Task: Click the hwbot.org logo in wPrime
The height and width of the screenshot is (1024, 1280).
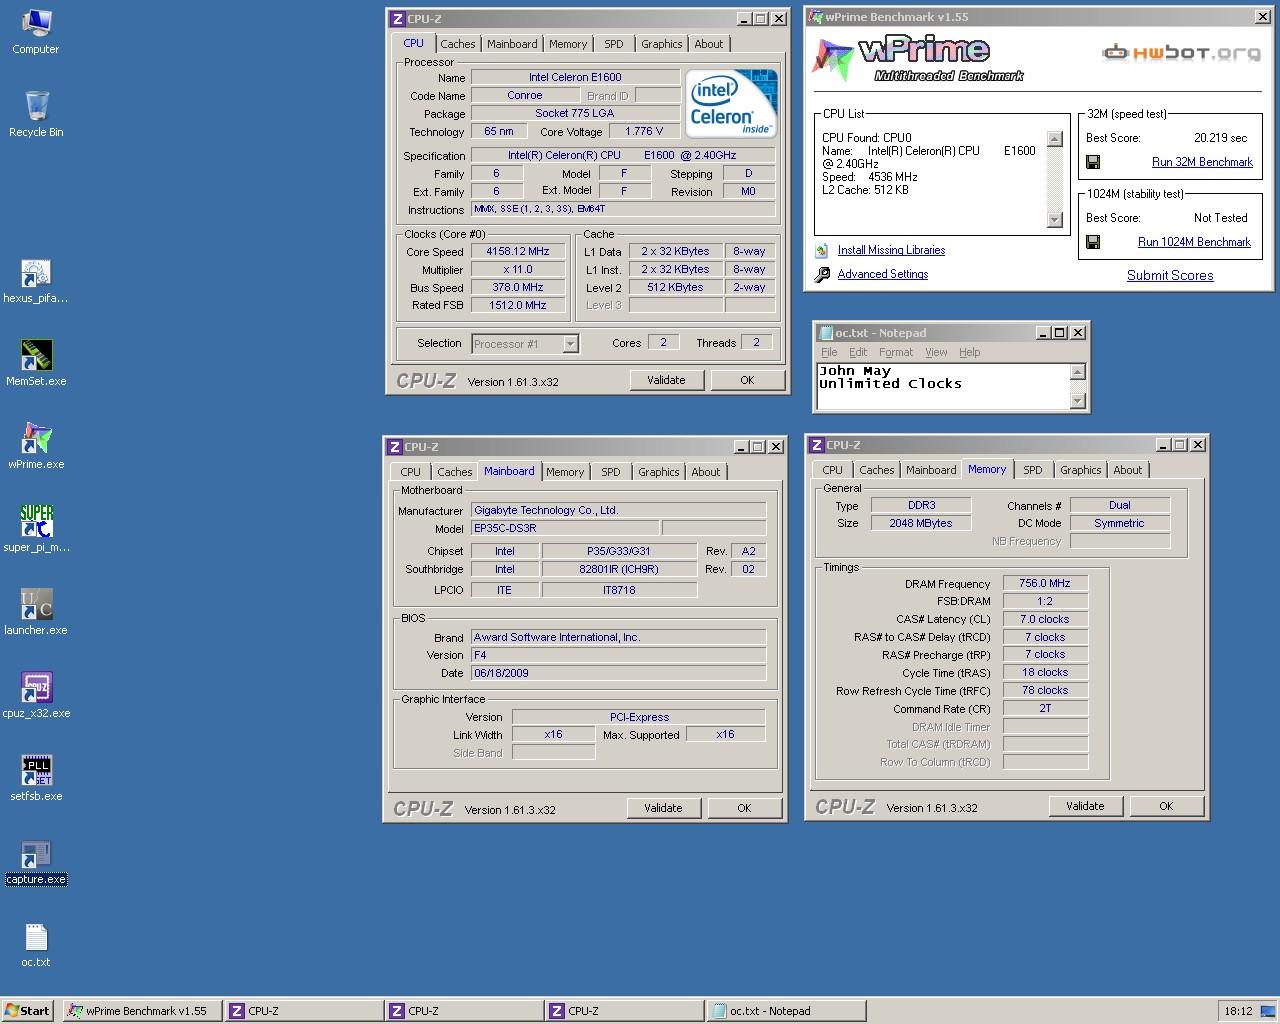Action: tap(1181, 53)
